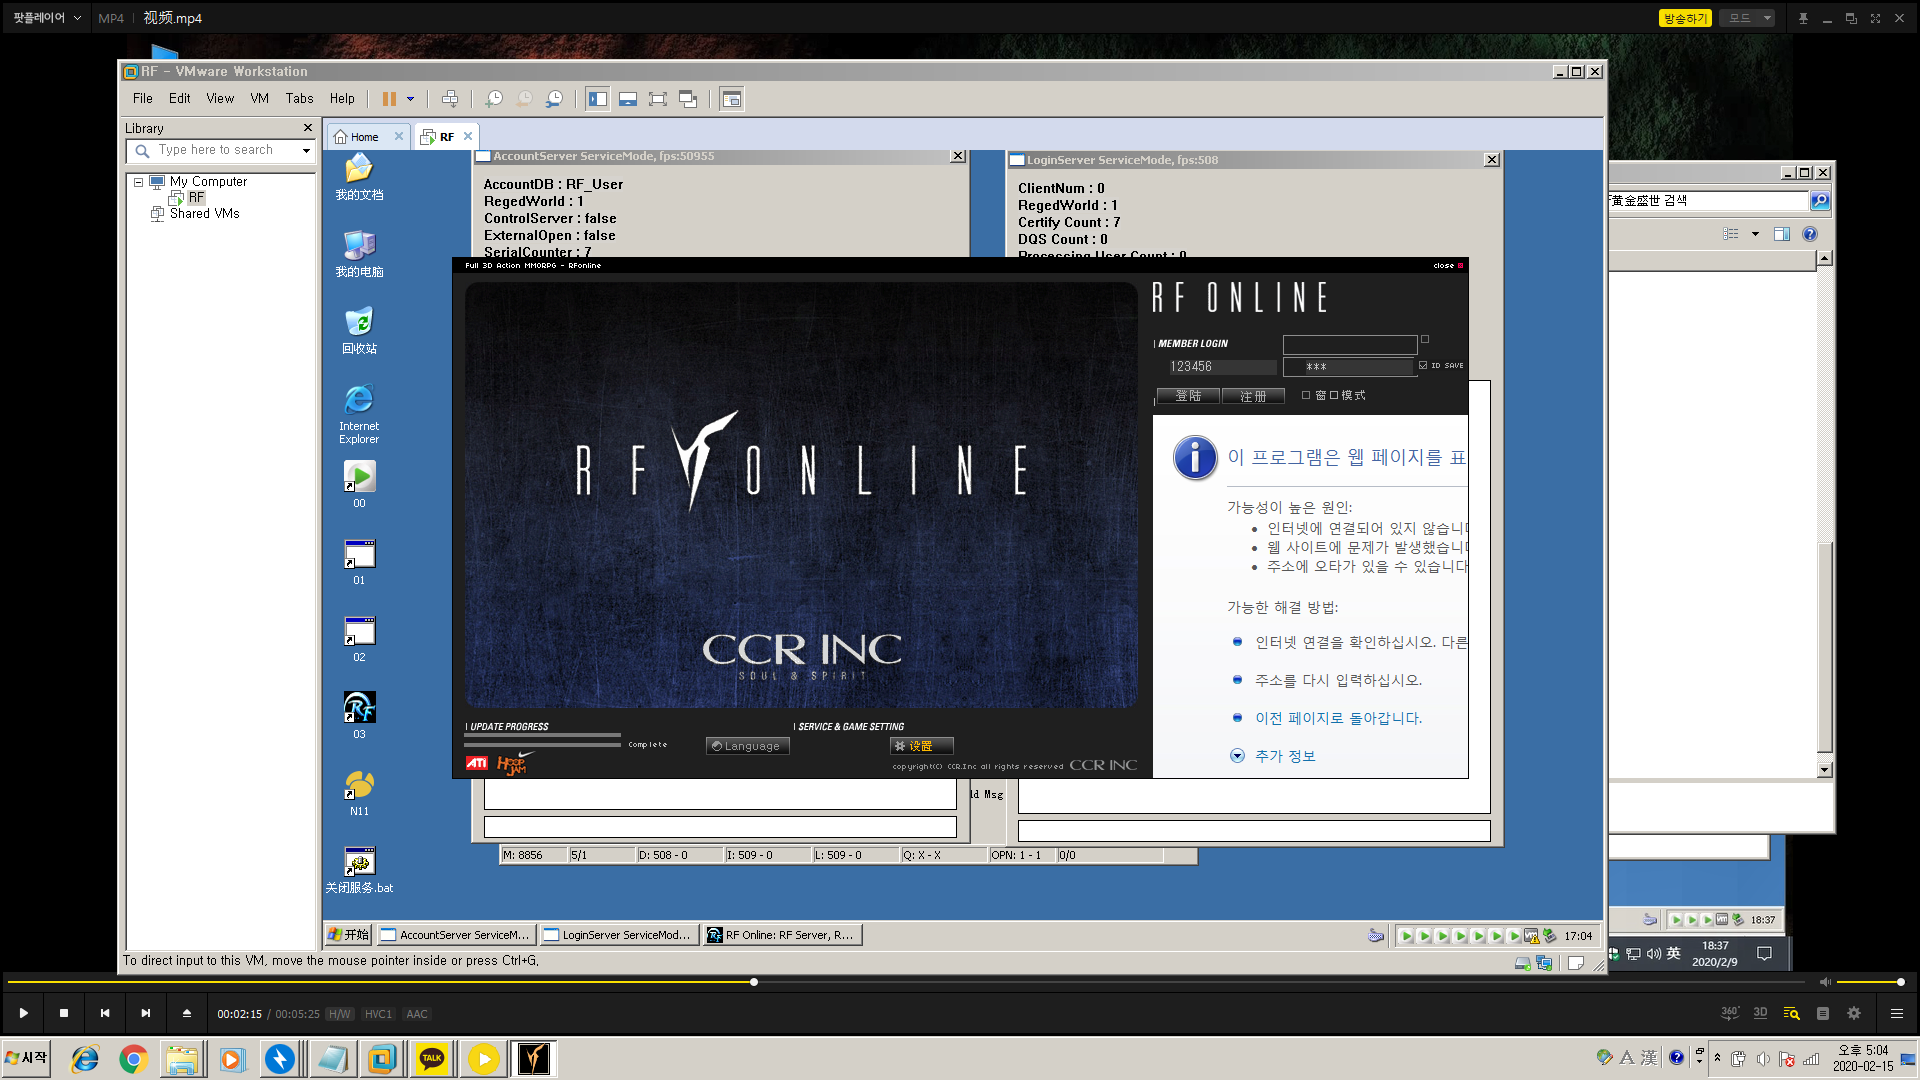
Task: Collapse the My Computer tree node
Action: click(x=139, y=182)
